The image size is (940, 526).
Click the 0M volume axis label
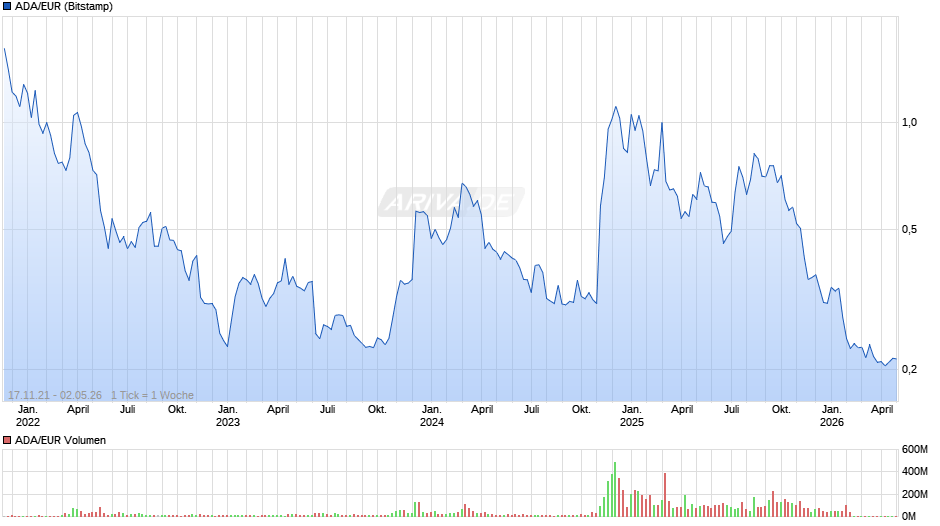[909, 516]
